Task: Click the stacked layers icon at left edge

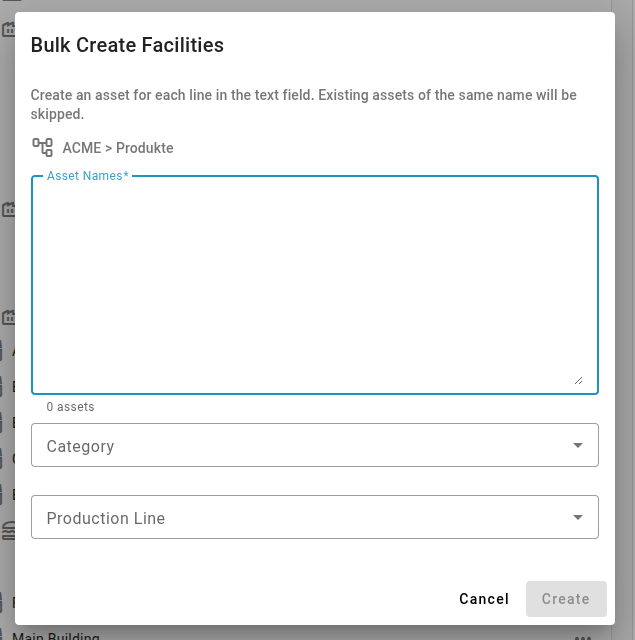Action: 7,530
